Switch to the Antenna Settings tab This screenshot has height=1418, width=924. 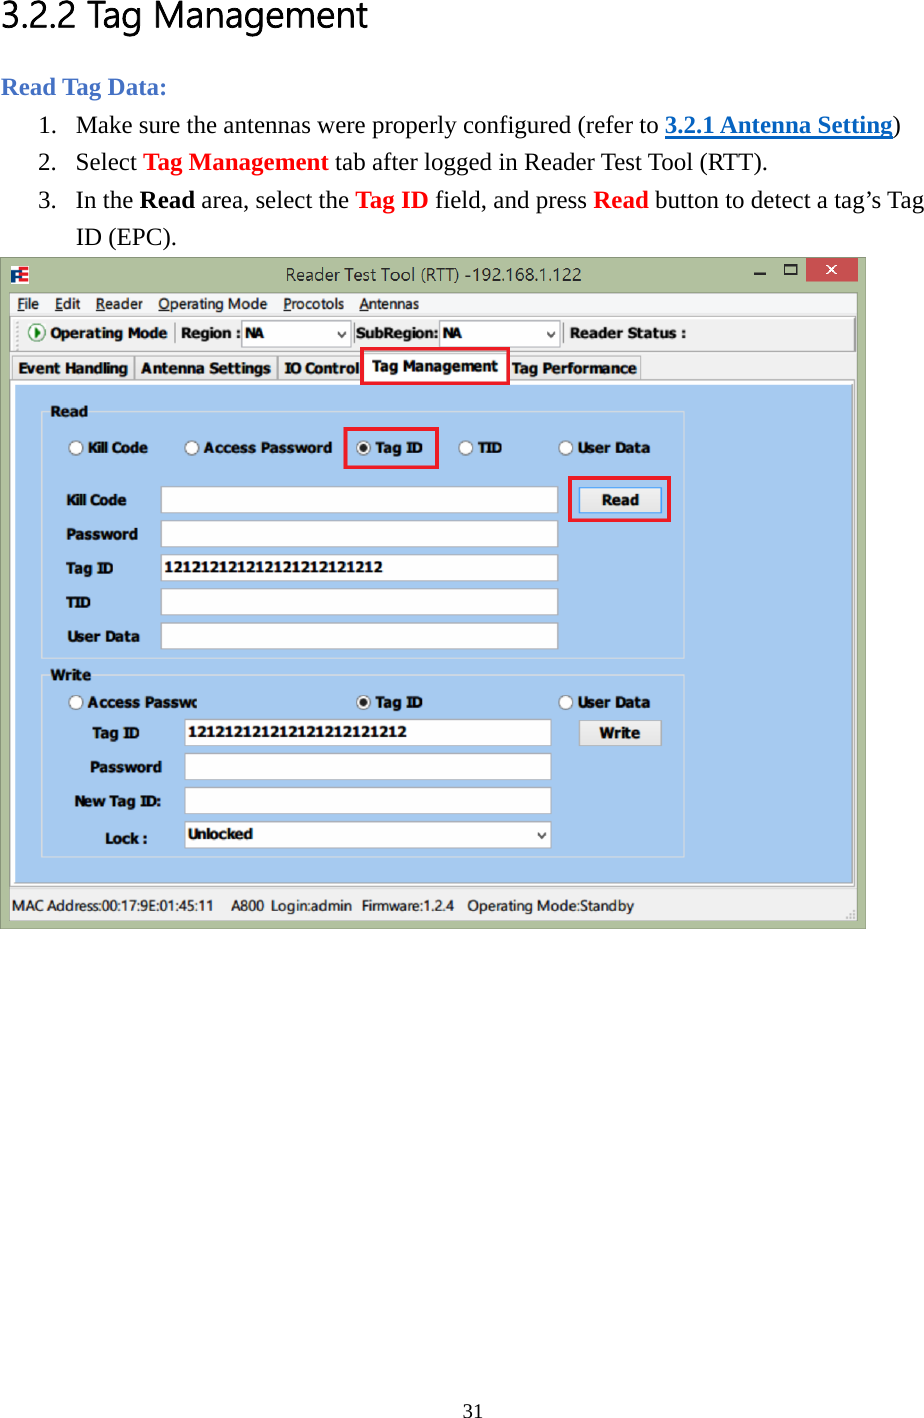click(205, 367)
